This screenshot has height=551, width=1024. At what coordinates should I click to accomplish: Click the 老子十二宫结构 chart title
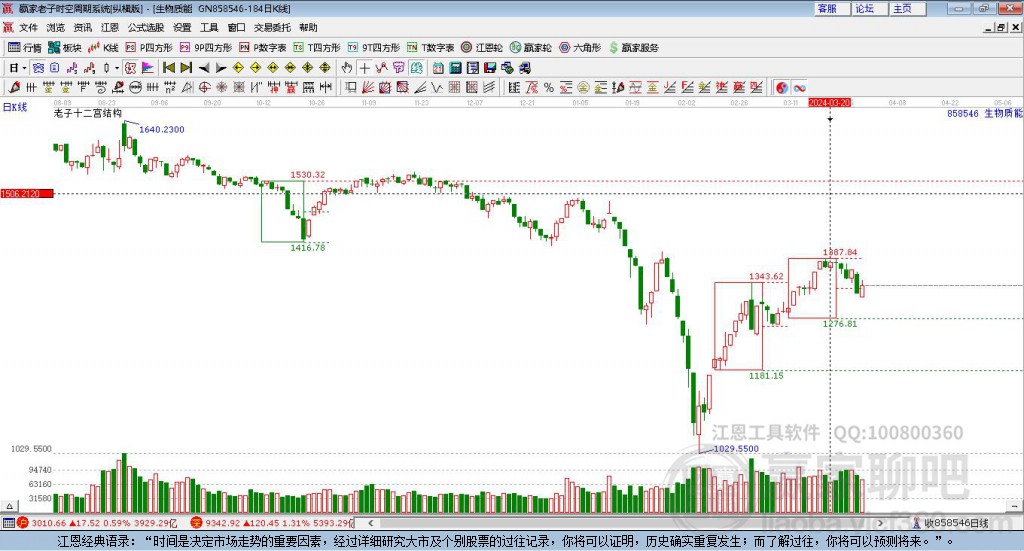[x=88, y=113]
